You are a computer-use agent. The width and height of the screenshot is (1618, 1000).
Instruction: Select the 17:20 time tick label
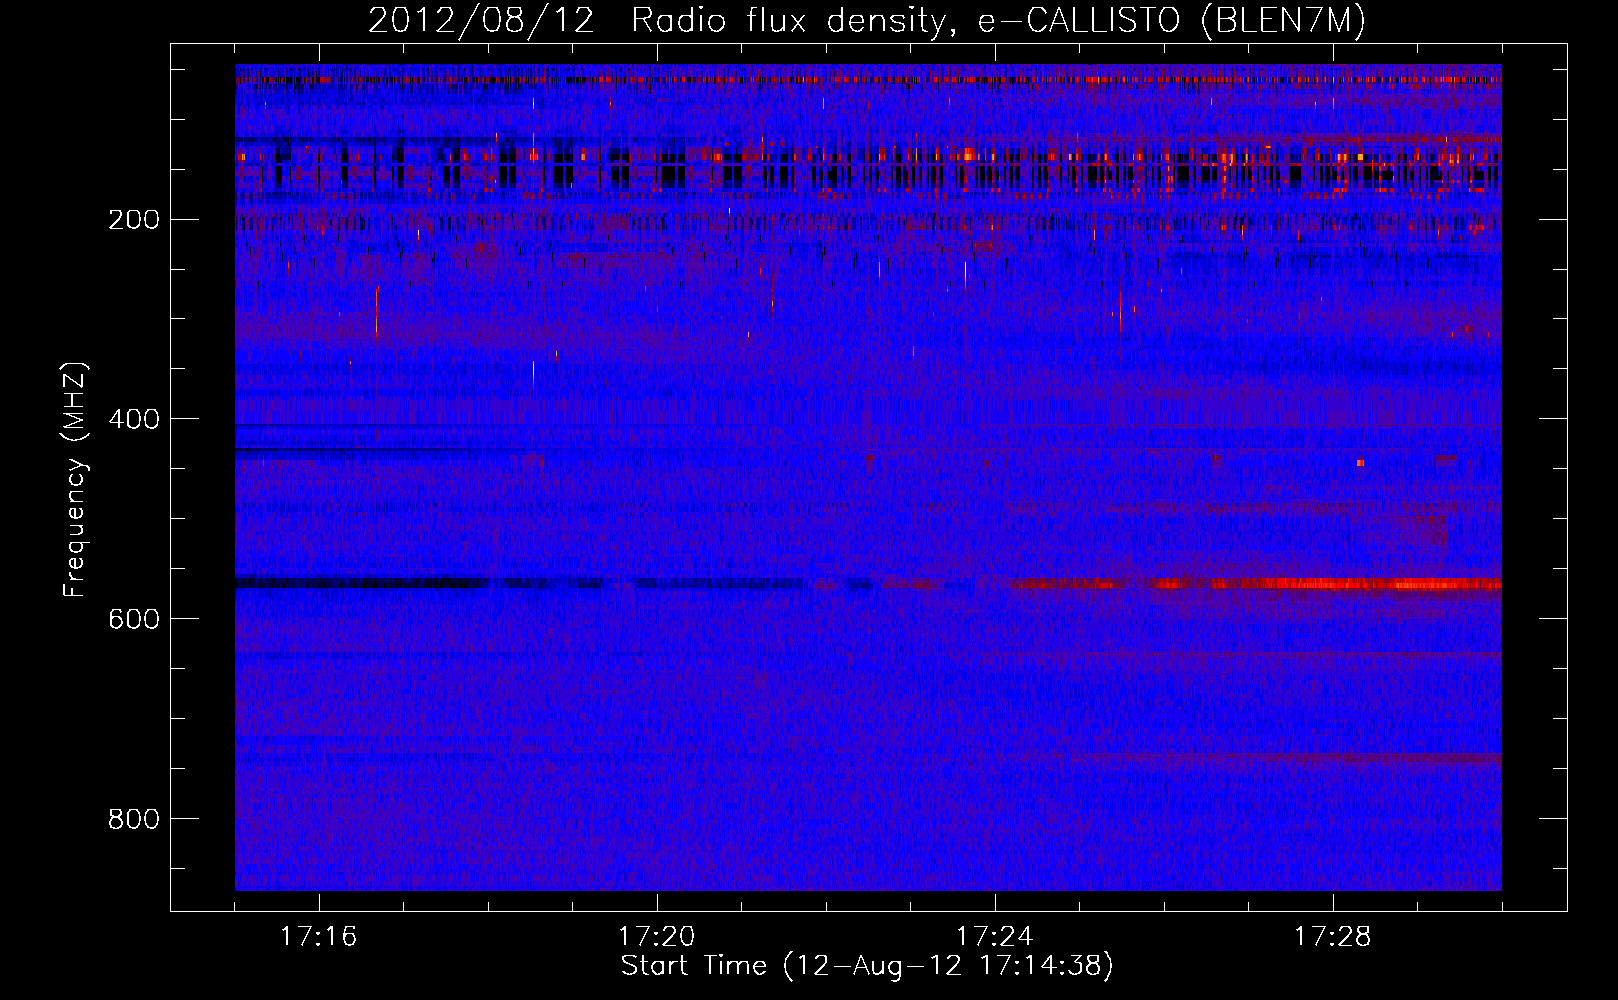[x=657, y=937]
